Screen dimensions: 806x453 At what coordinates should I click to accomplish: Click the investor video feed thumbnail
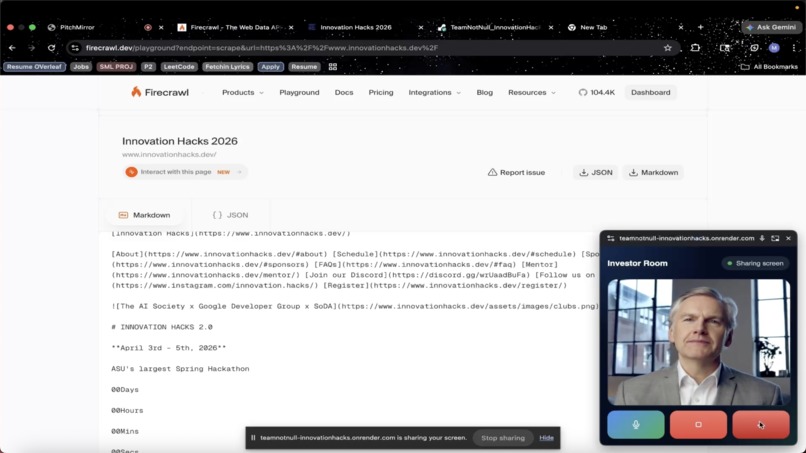pyautogui.click(x=699, y=342)
